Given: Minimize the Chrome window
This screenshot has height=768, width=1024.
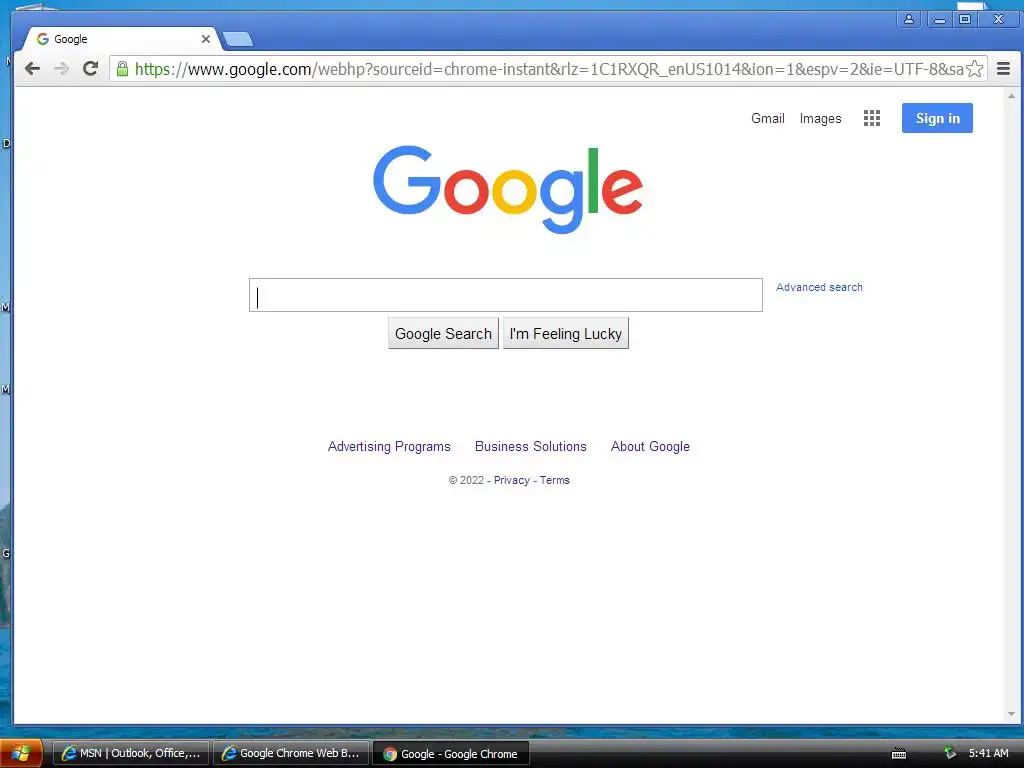Looking at the screenshot, I should (940, 19).
